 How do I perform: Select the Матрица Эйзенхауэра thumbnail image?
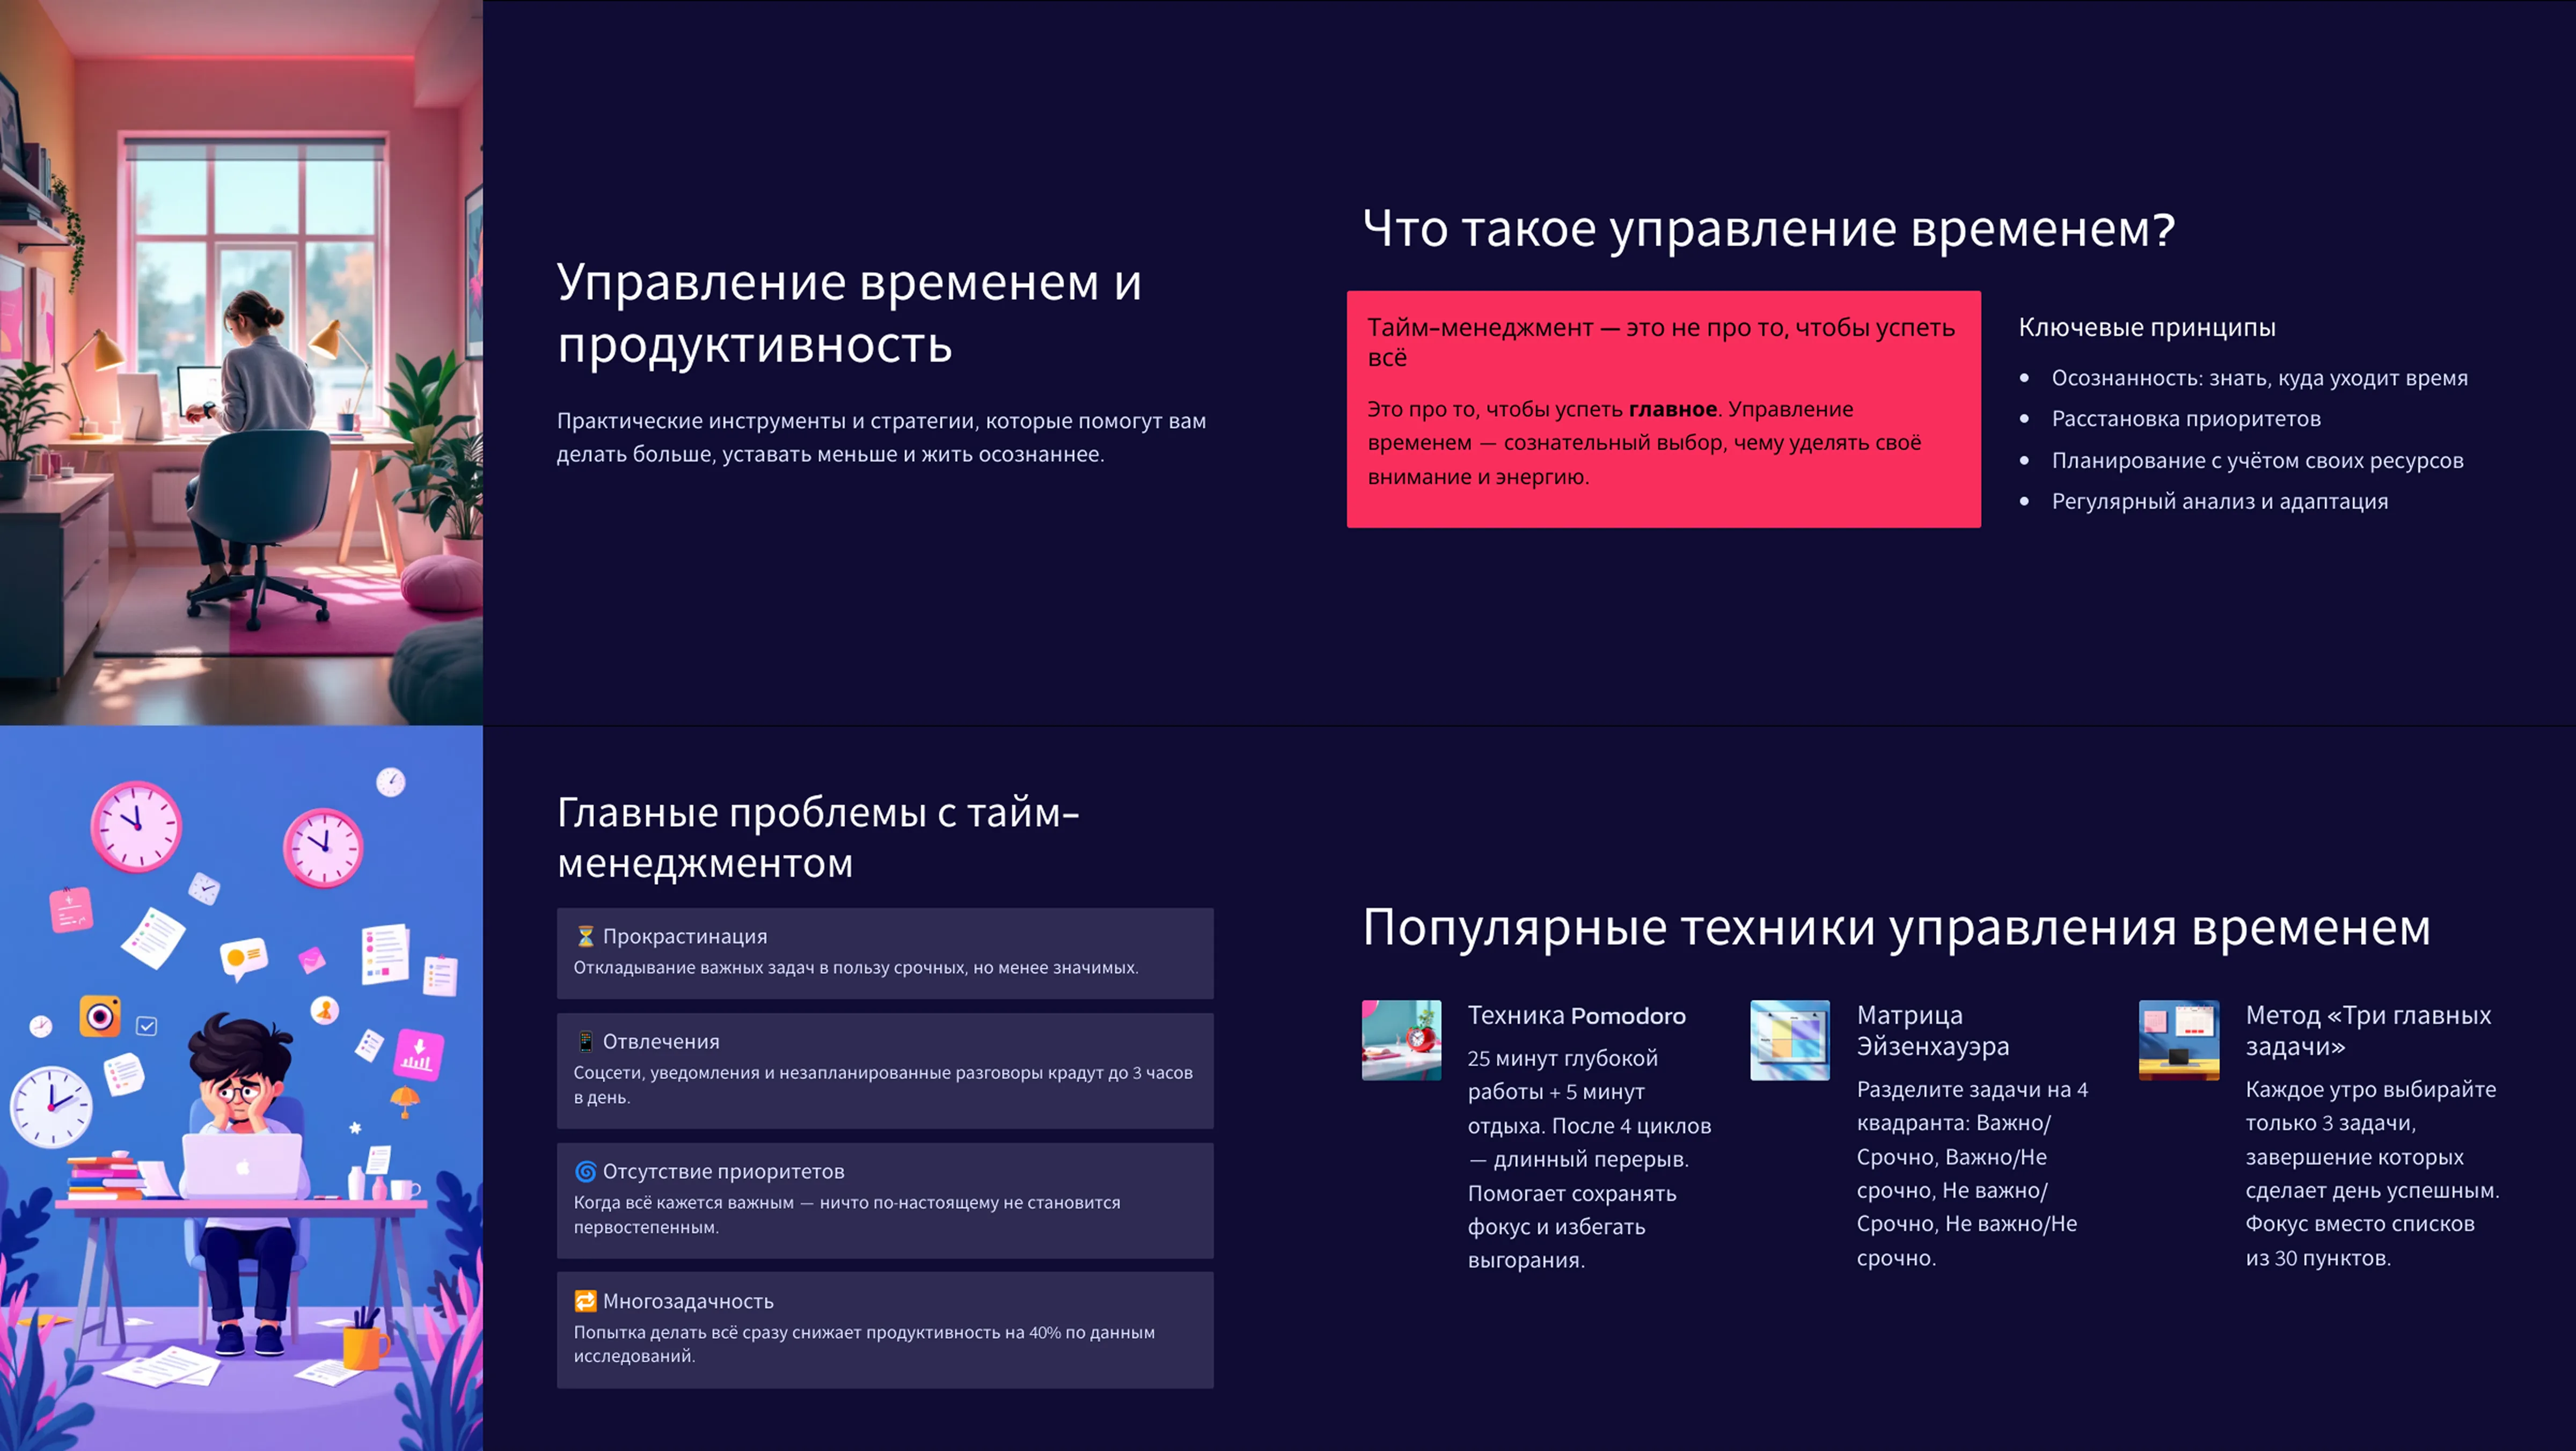(x=1789, y=1040)
